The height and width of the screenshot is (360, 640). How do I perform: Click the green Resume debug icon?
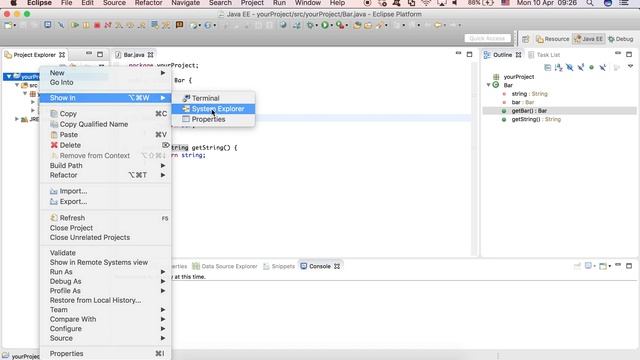75,25
